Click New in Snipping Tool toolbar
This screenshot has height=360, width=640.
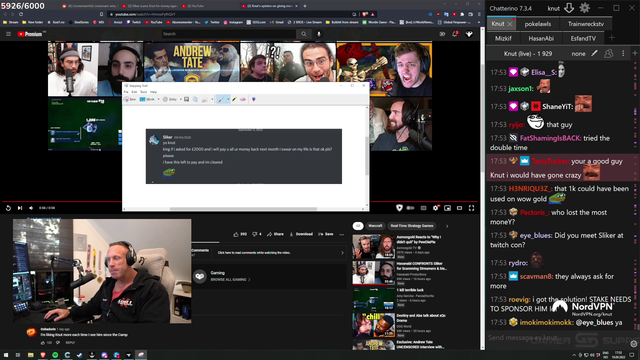point(130,99)
